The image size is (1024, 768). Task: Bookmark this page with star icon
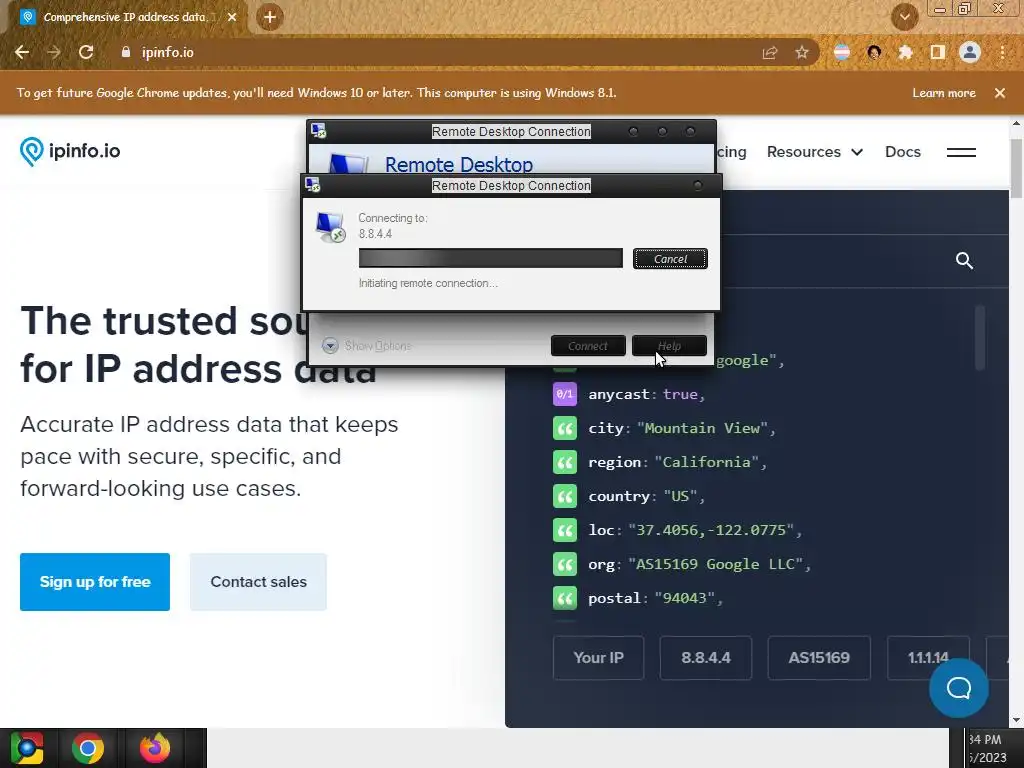coord(802,52)
